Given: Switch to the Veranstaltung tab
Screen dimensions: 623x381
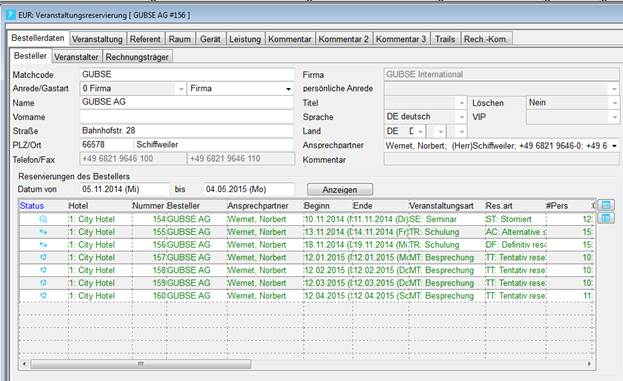Looking at the screenshot, I should pyautogui.click(x=97, y=39).
